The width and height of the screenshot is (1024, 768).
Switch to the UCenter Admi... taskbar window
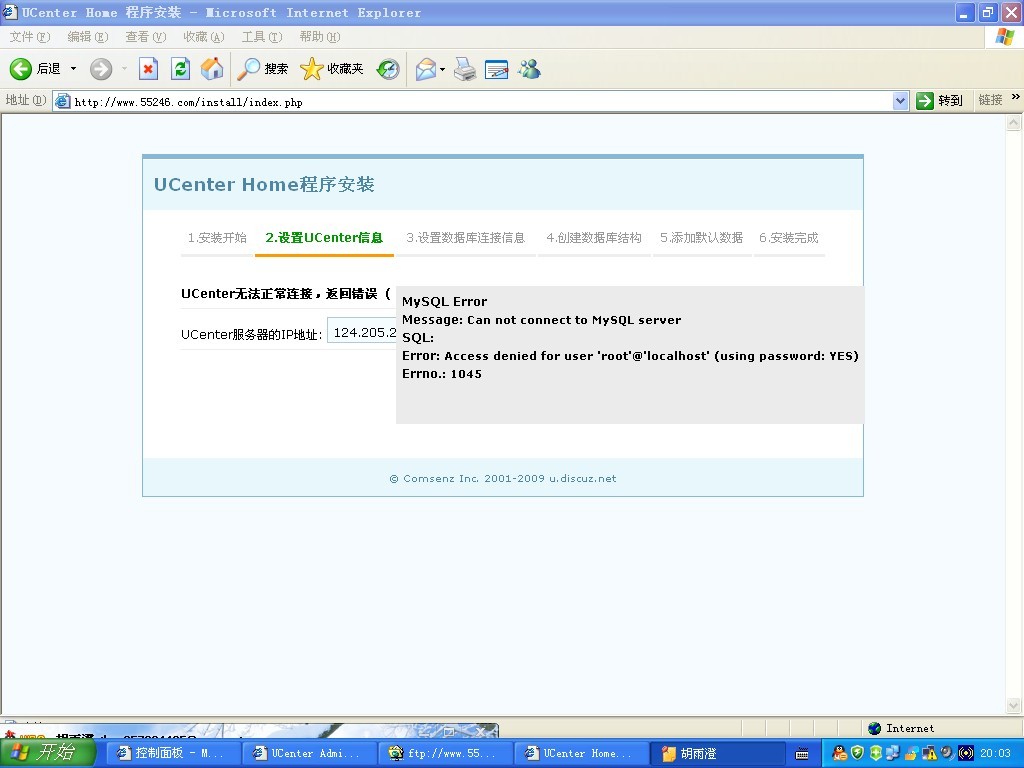coord(308,754)
